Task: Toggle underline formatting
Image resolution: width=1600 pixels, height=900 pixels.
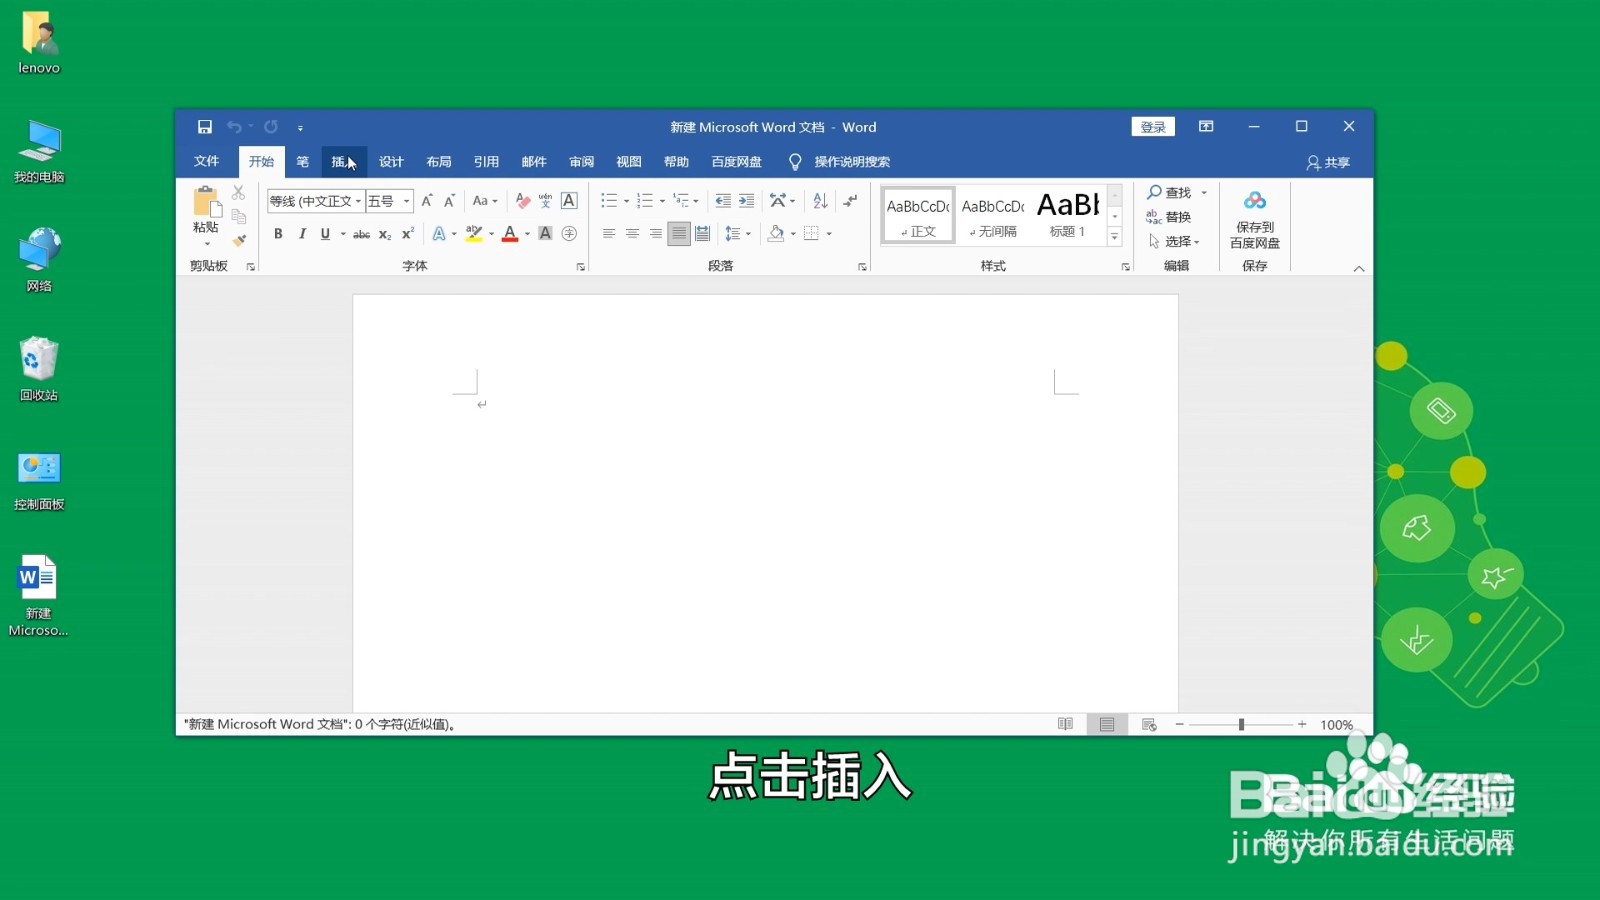Action: point(325,234)
